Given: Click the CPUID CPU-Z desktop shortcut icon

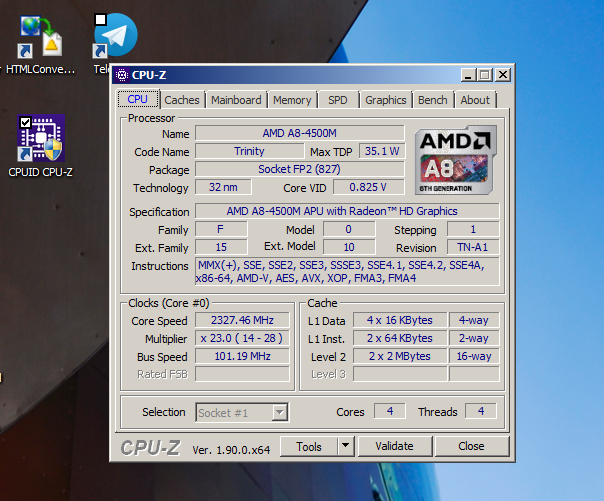Looking at the screenshot, I should pos(40,140).
